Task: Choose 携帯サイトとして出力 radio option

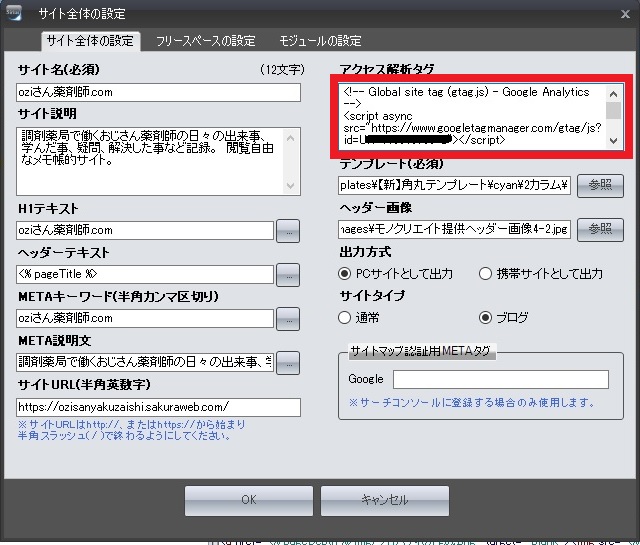Action: point(486,273)
